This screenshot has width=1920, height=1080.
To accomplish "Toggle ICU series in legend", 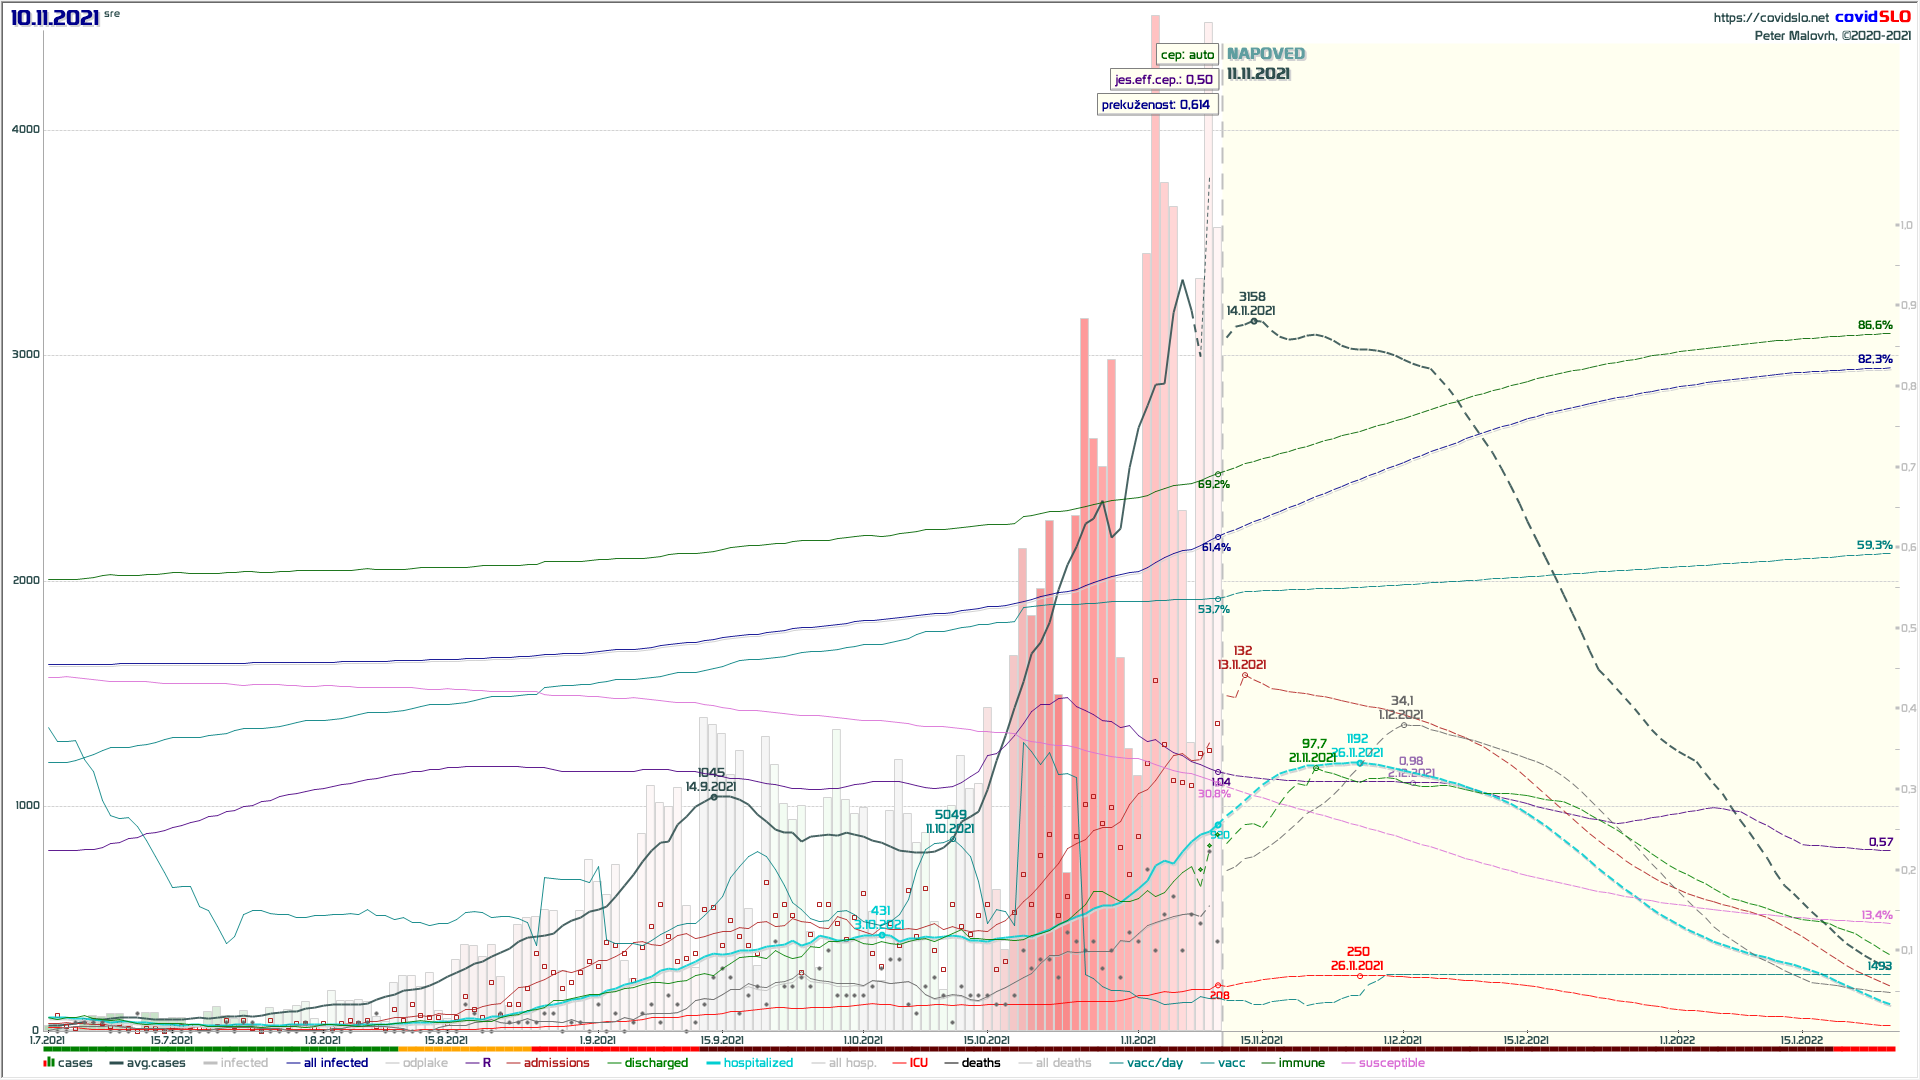I will (918, 1063).
